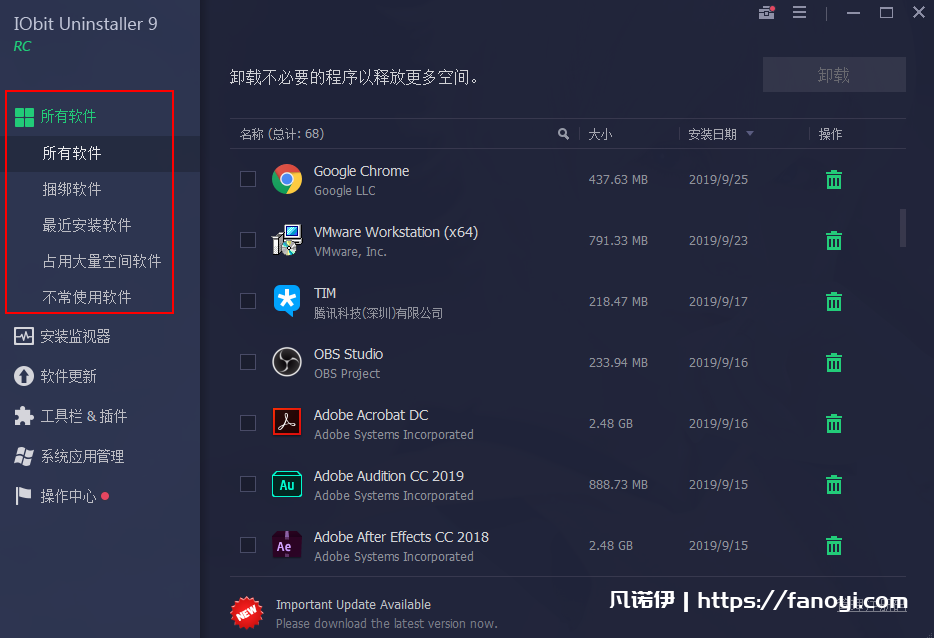Click the green grid icon beside 所有软件

click(24, 117)
